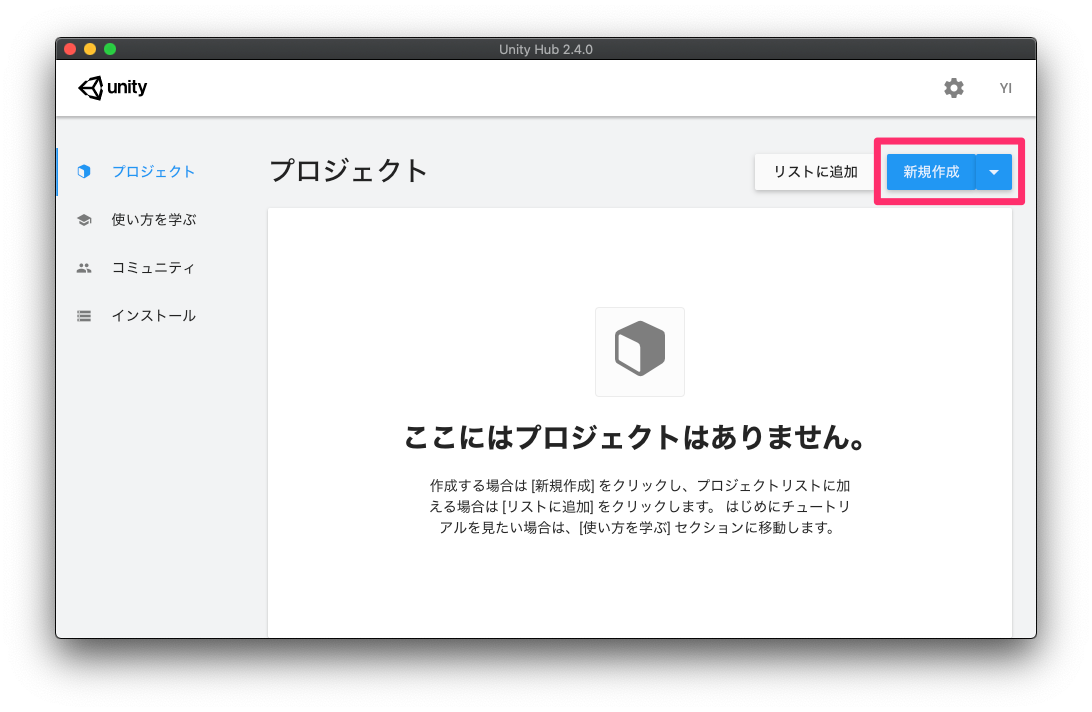Maximize window with the green button

(110, 49)
